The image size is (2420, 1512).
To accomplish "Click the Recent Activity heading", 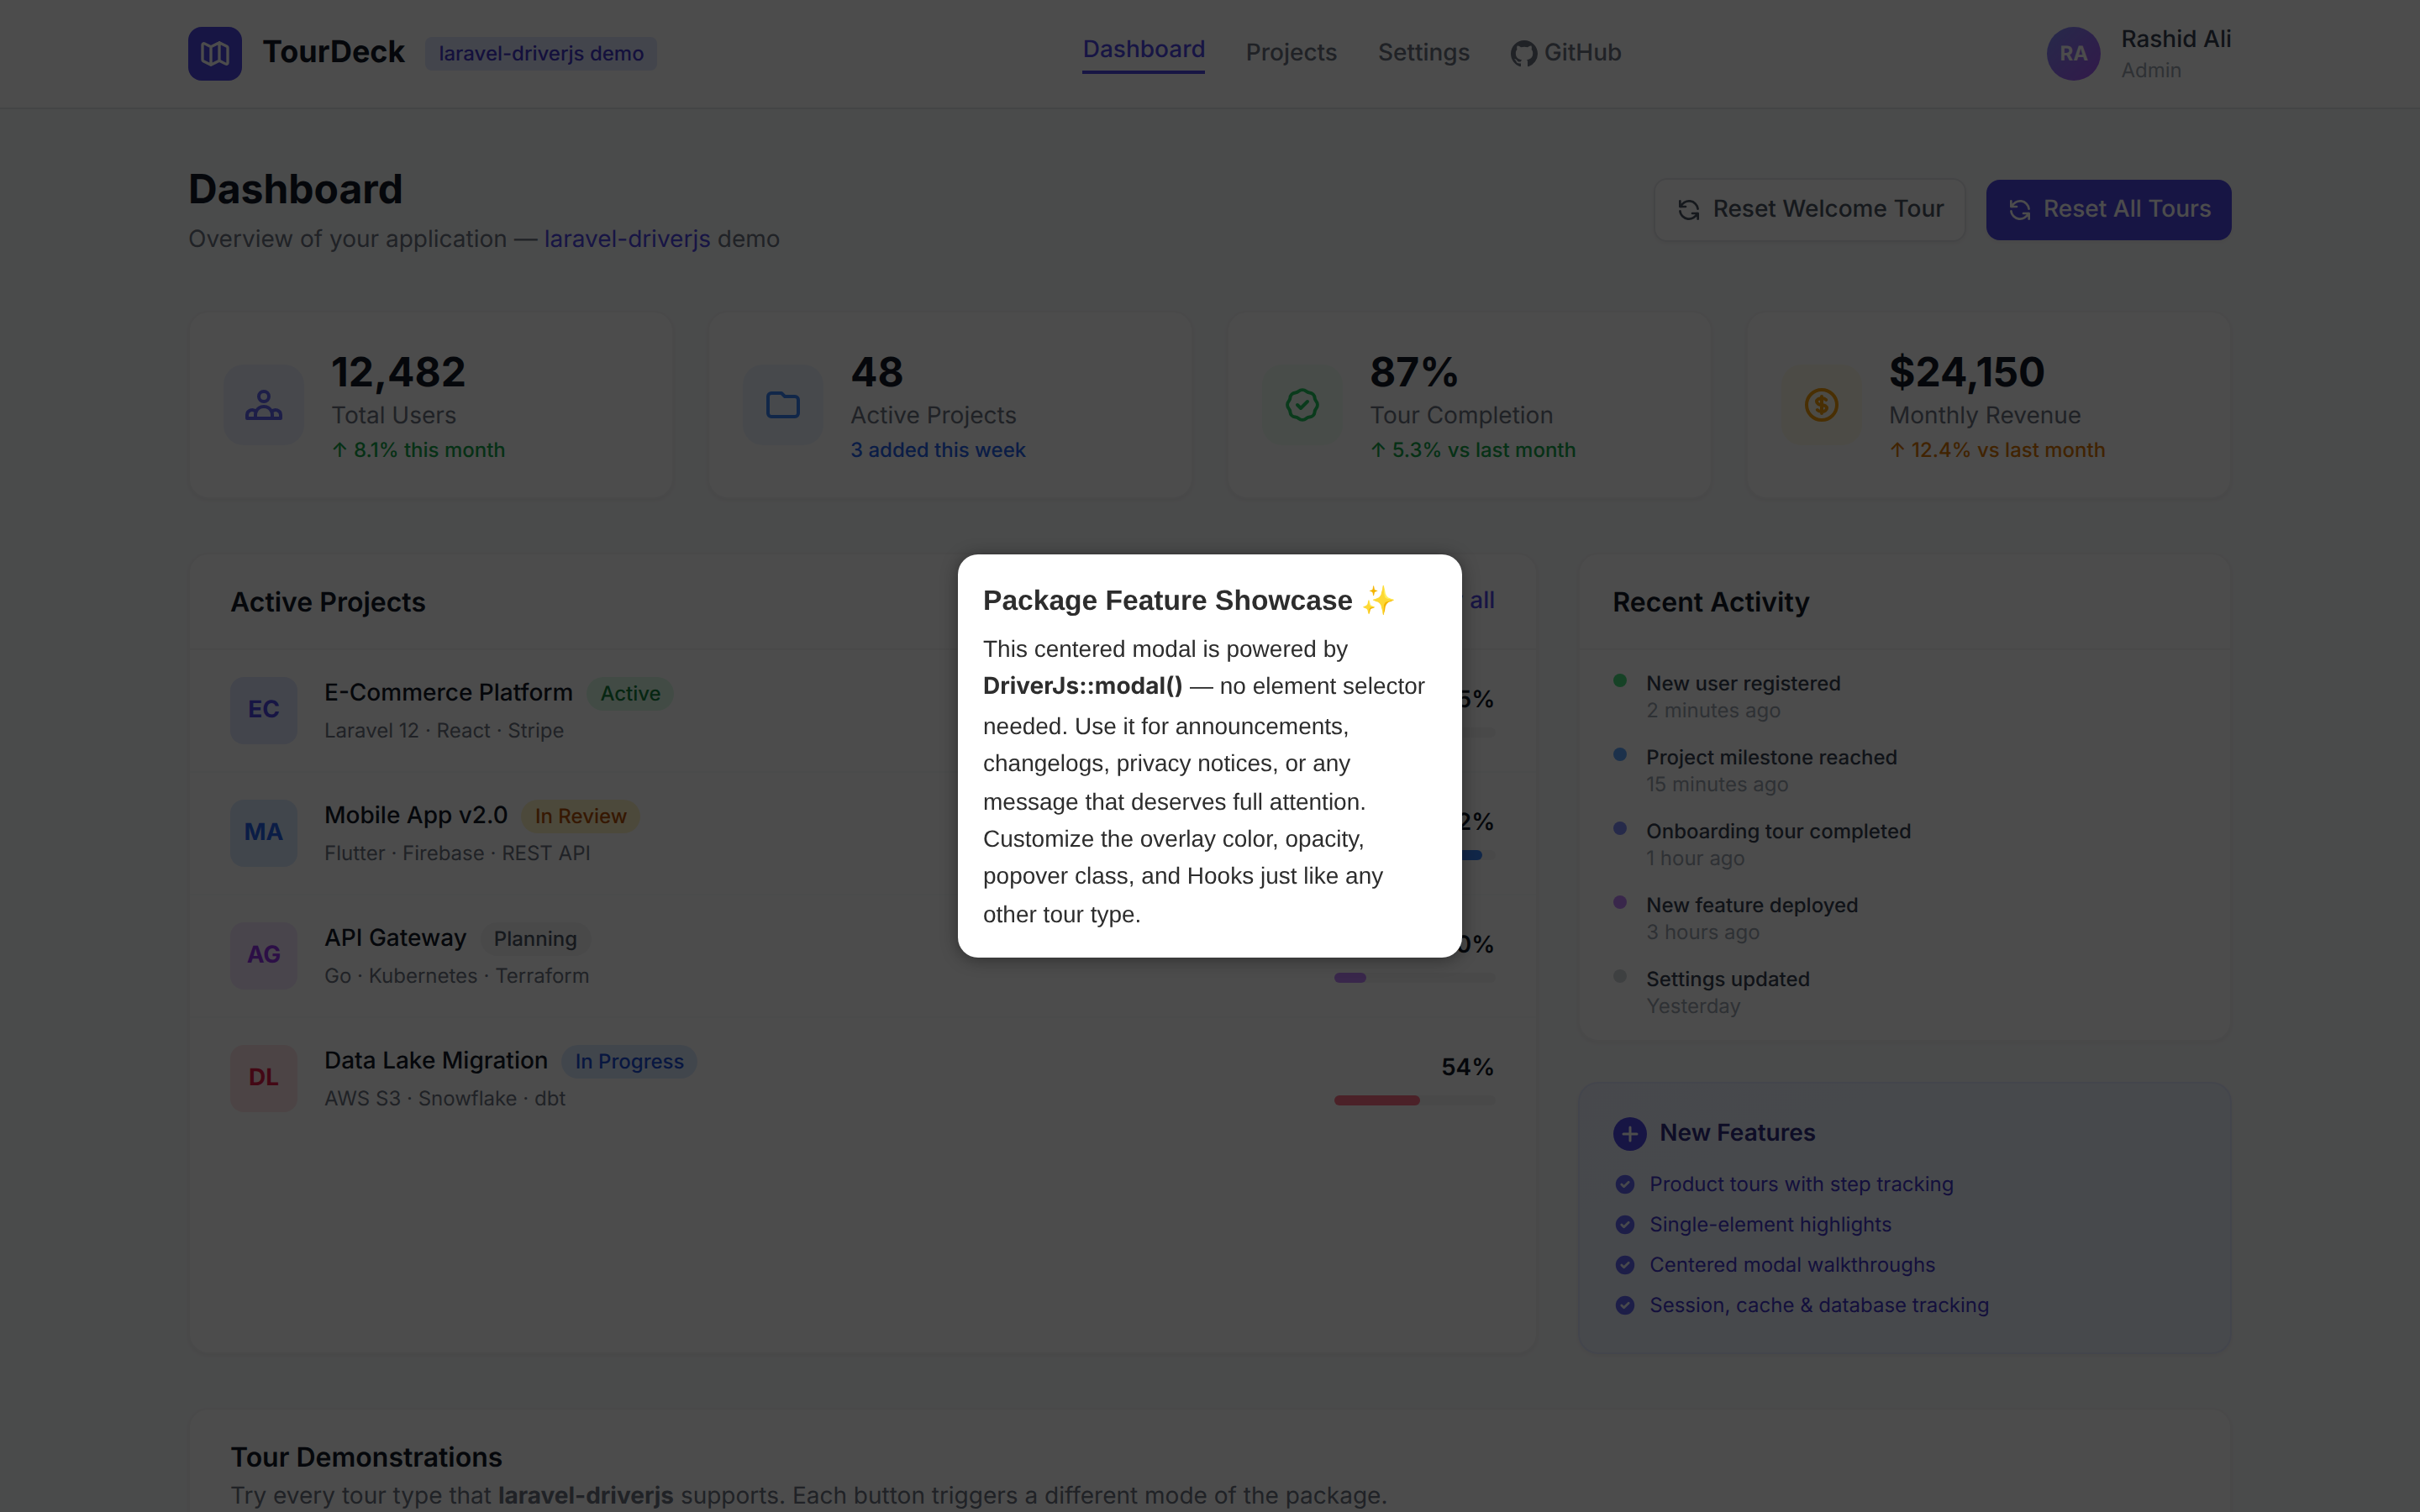I will pyautogui.click(x=1711, y=603).
